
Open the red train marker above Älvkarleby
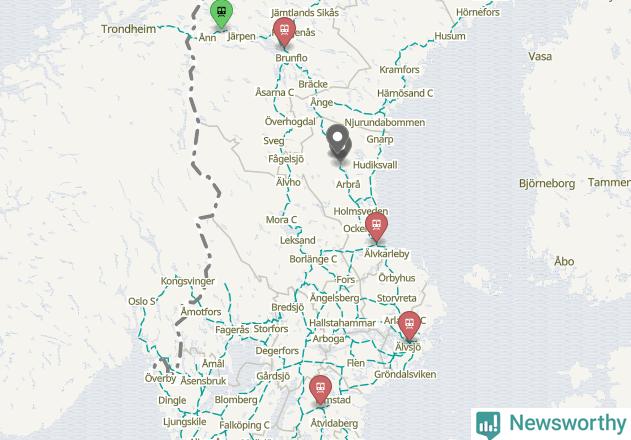[376, 227]
